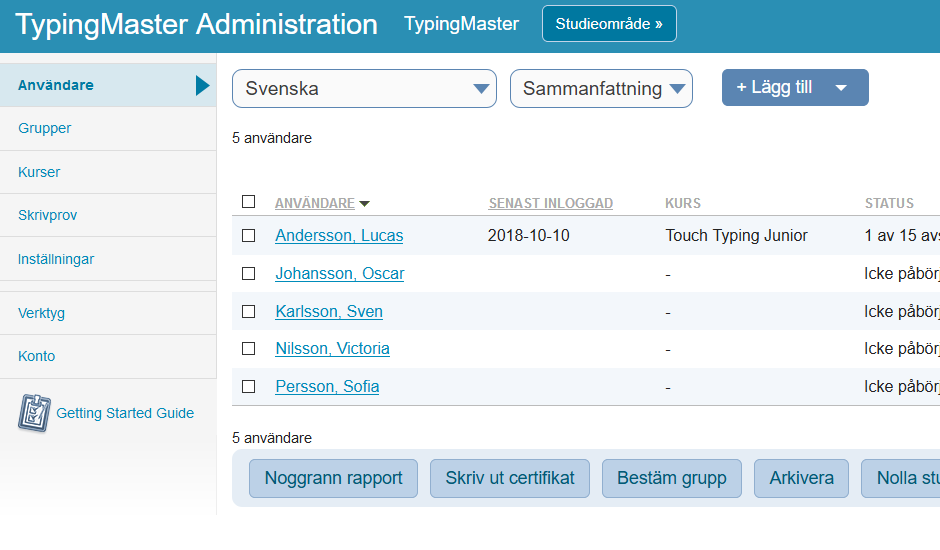Click the Noggrann rapport button

[x=333, y=479]
